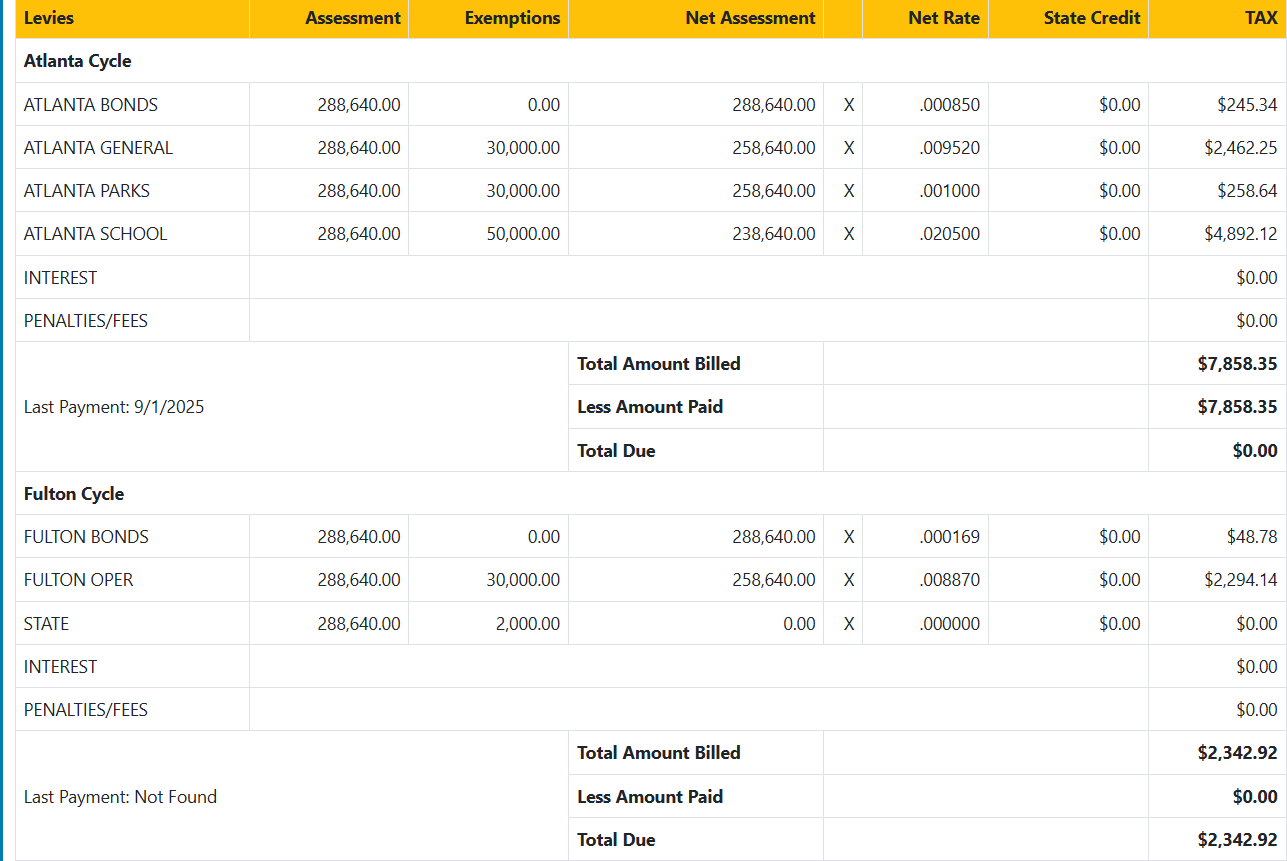Image resolution: width=1287 pixels, height=861 pixels.
Task: Click Fulton Cycle Total Due label
Action: (x=616, y=840)
